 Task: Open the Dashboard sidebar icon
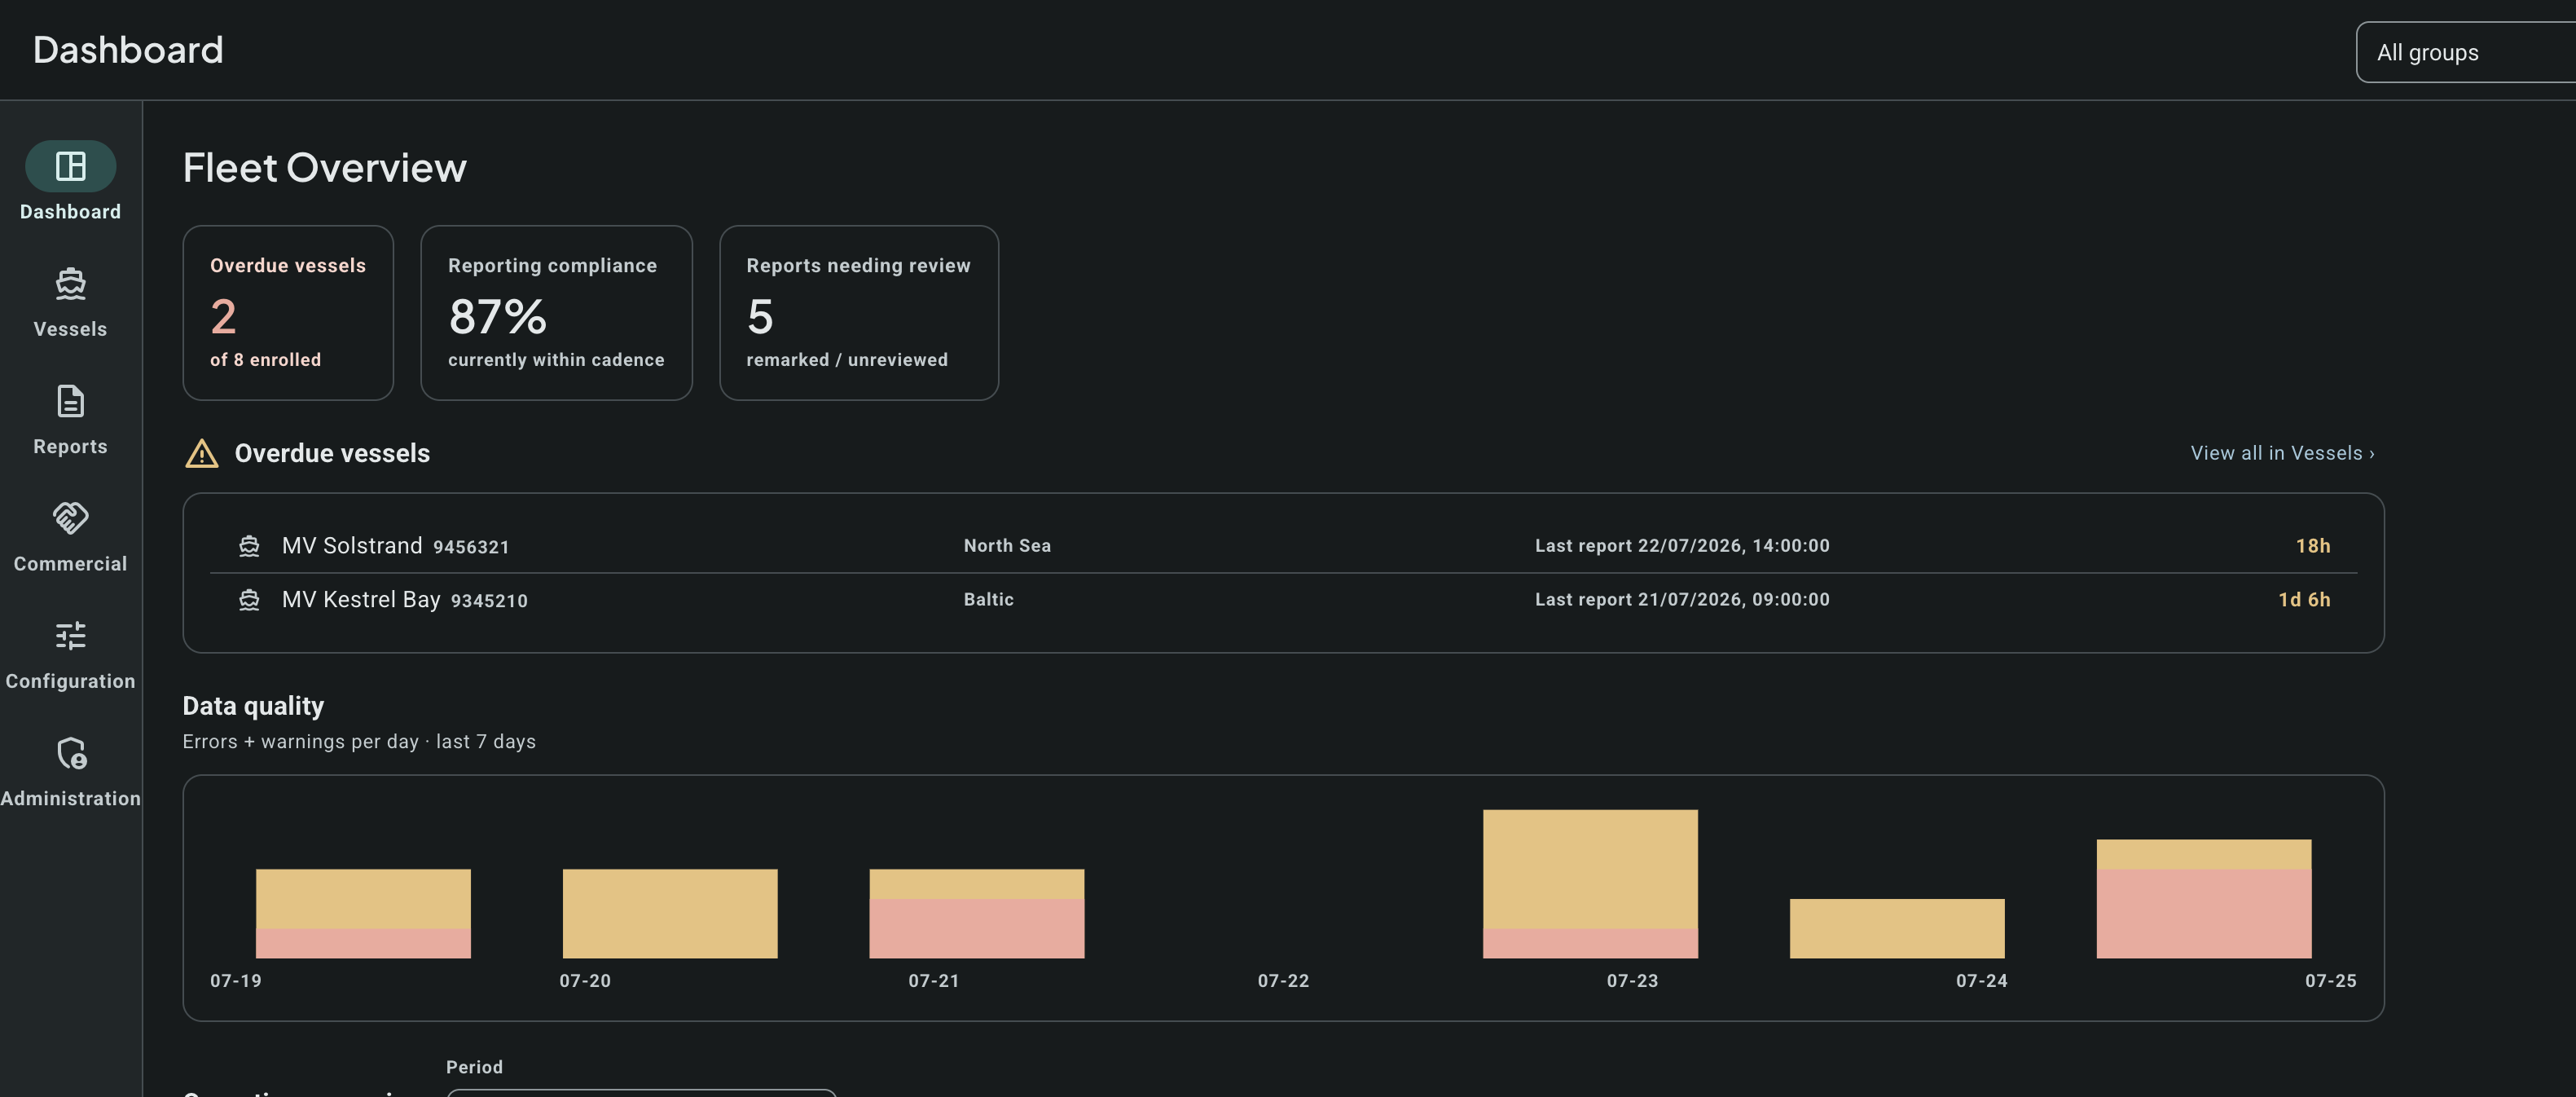coord(70,166)
